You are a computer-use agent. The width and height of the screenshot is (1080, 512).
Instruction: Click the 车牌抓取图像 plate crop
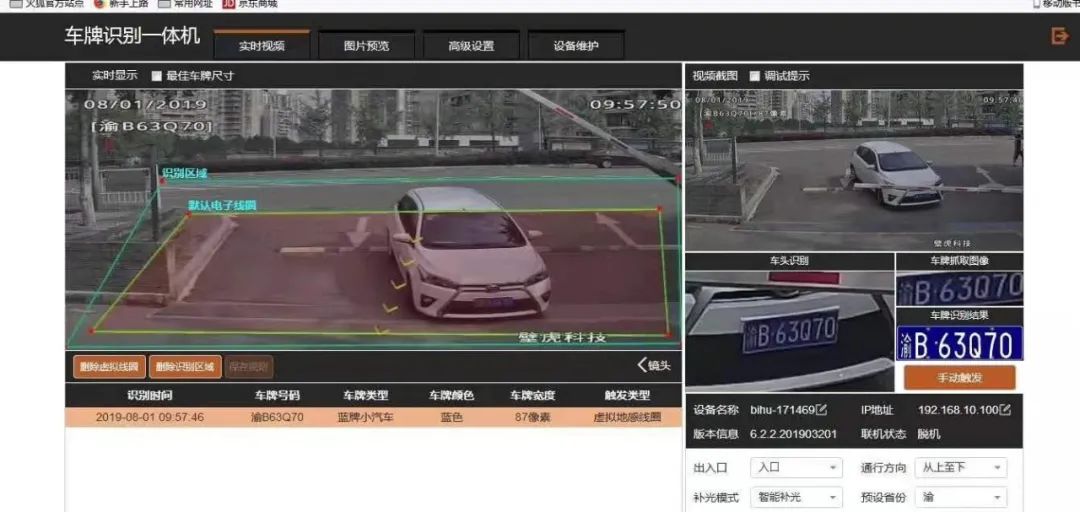click(x=959, y=289)
